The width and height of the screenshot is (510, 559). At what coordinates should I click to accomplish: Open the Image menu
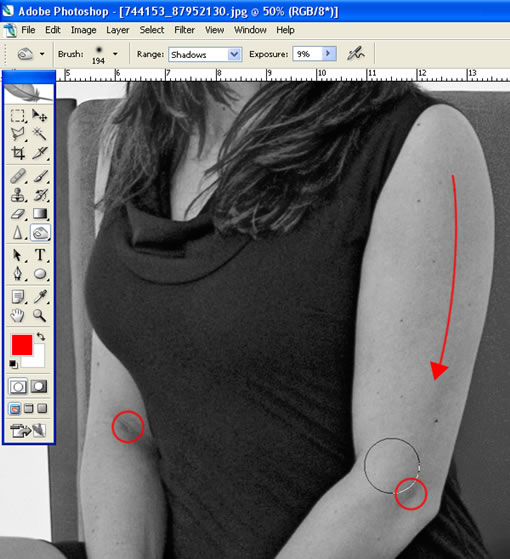[x=83, y=30]
